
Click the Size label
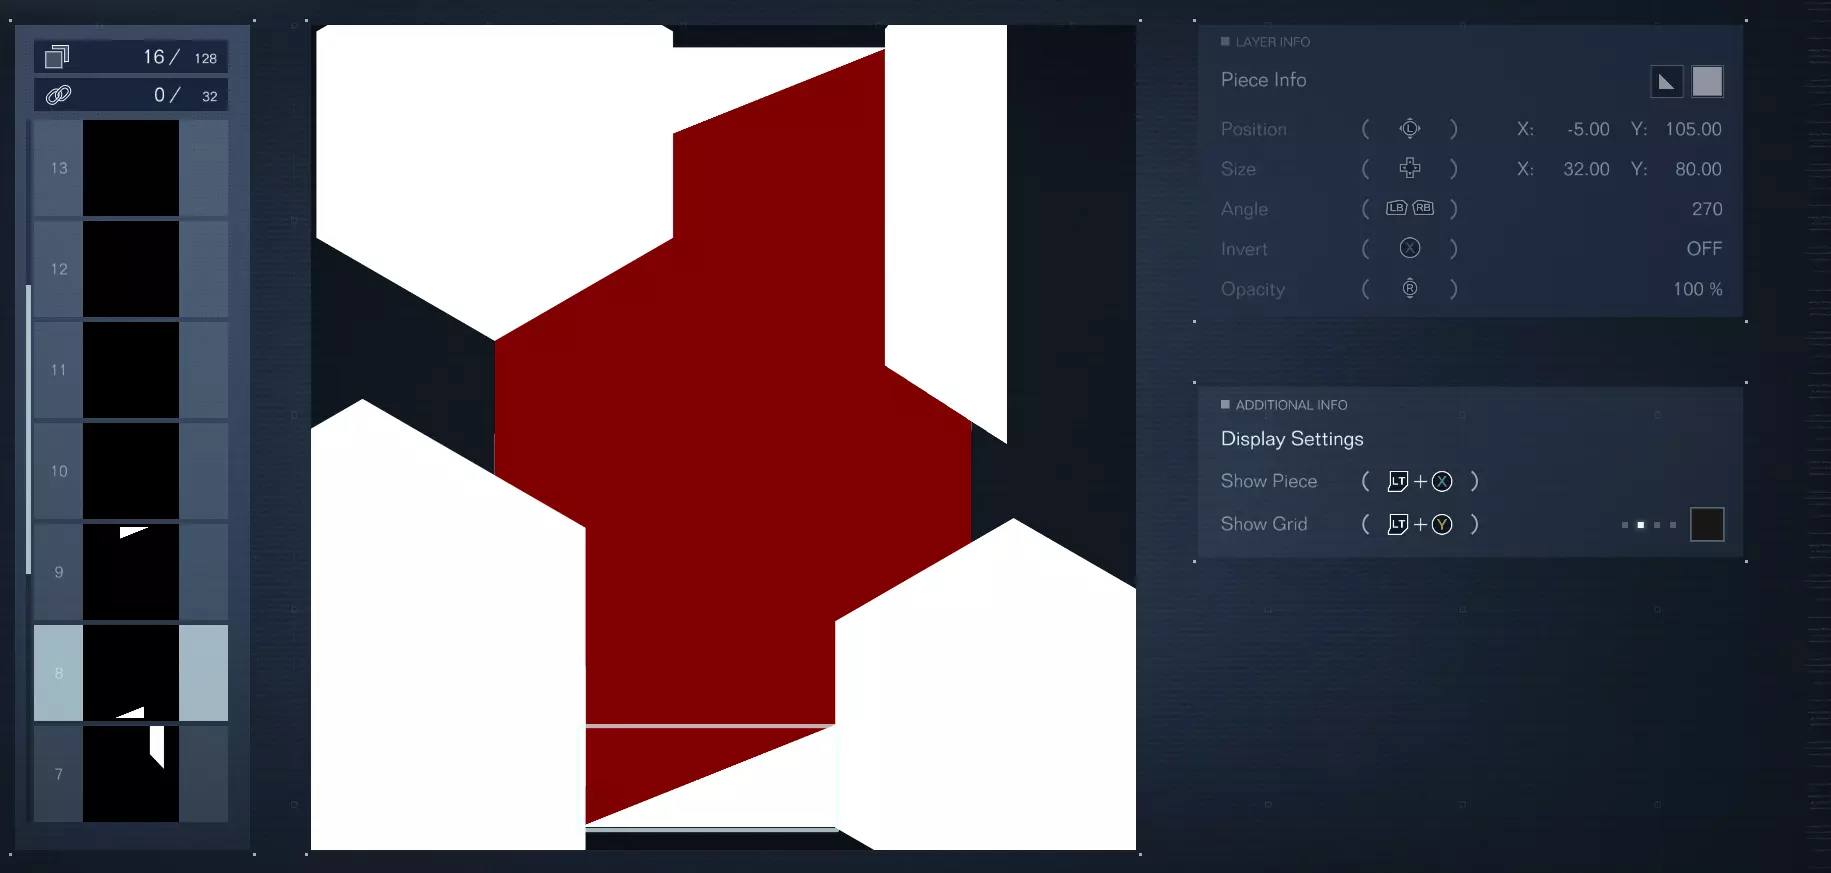[1238, 169]
